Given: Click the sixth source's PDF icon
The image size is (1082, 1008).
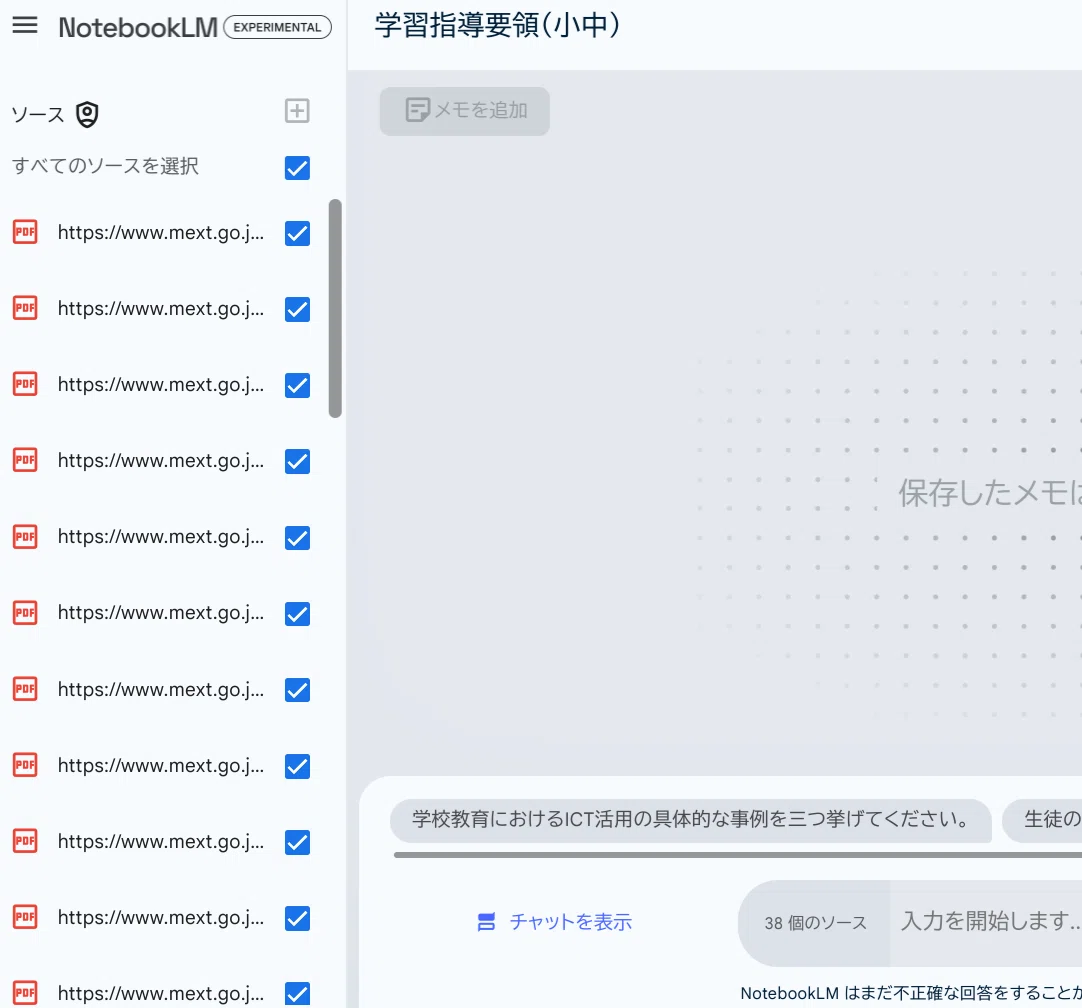Looking at the screenshot, I should click(x=26, y=612).
